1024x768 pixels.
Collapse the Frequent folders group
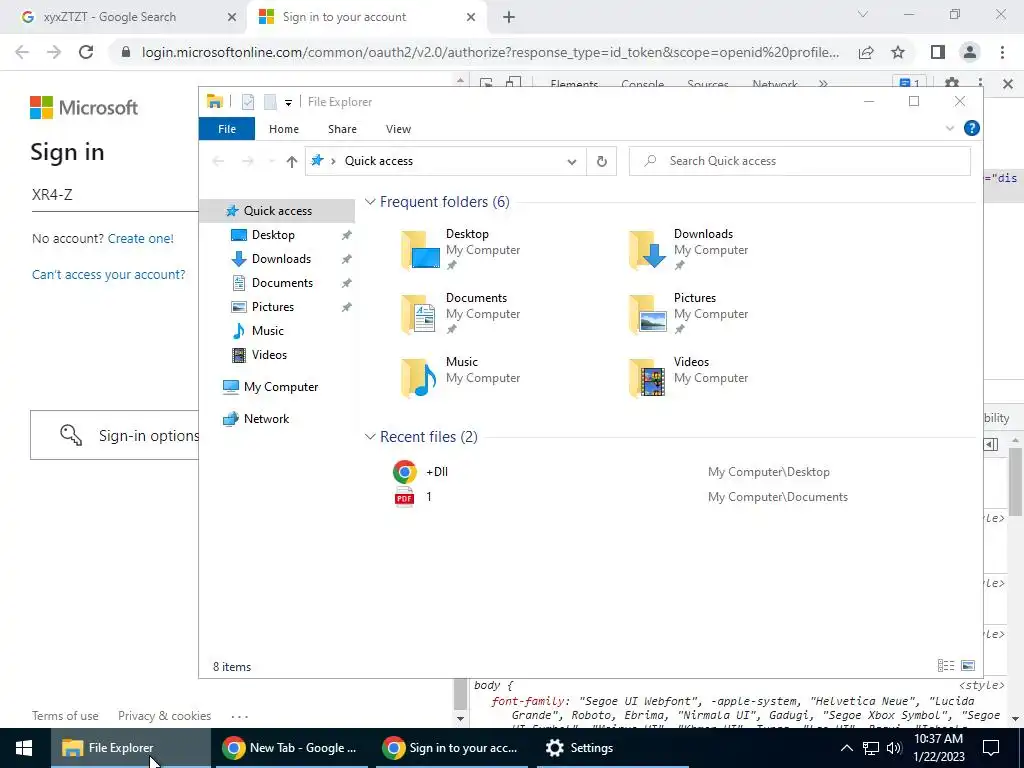[370, 202]
